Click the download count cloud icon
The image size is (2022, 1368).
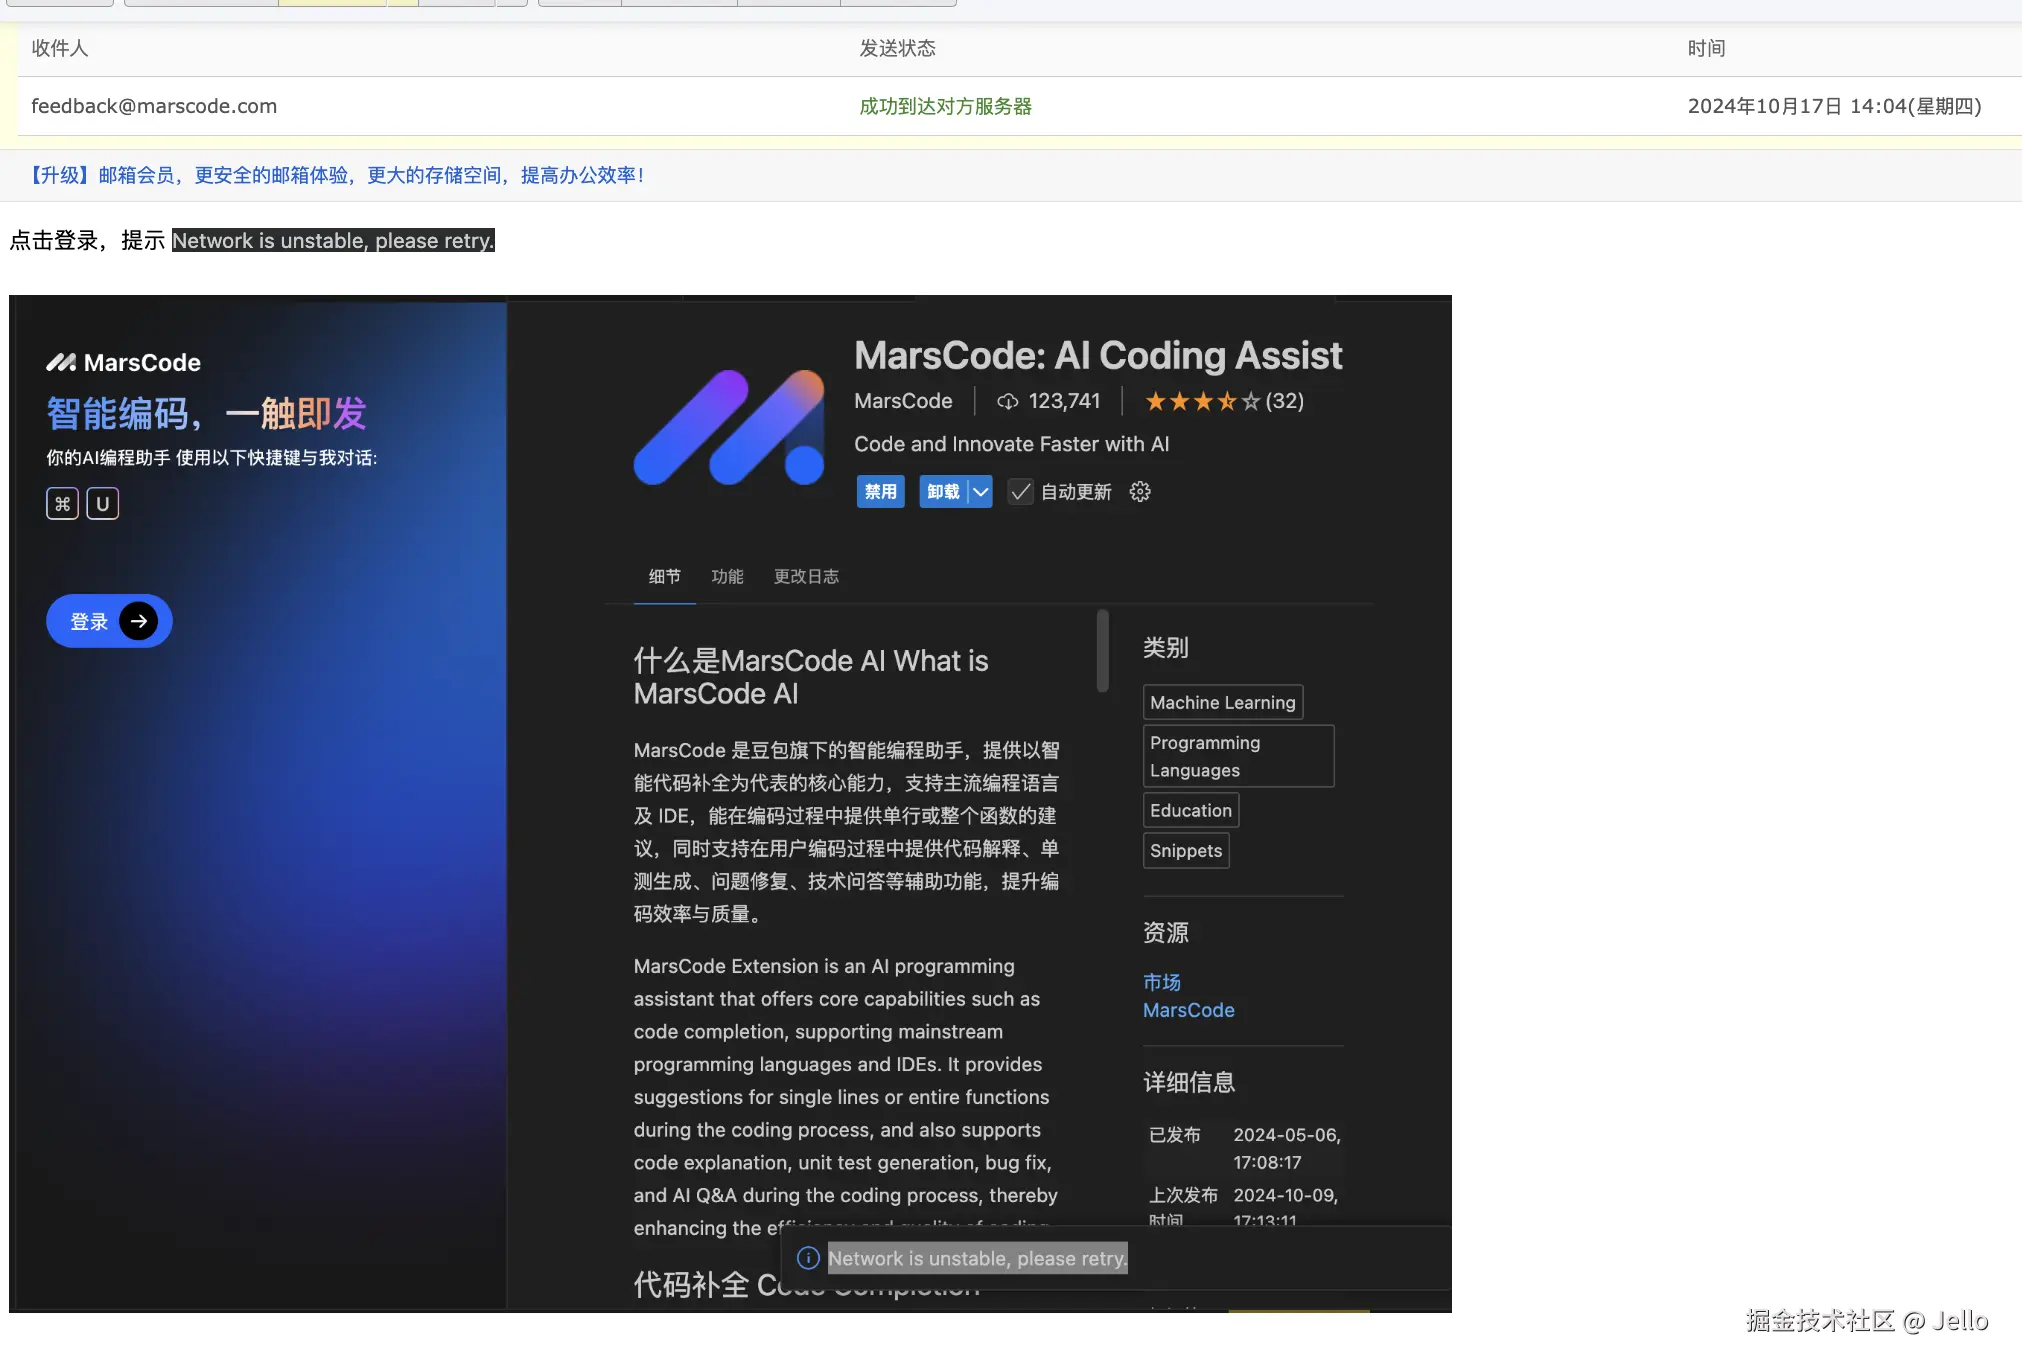(1007, 401)
